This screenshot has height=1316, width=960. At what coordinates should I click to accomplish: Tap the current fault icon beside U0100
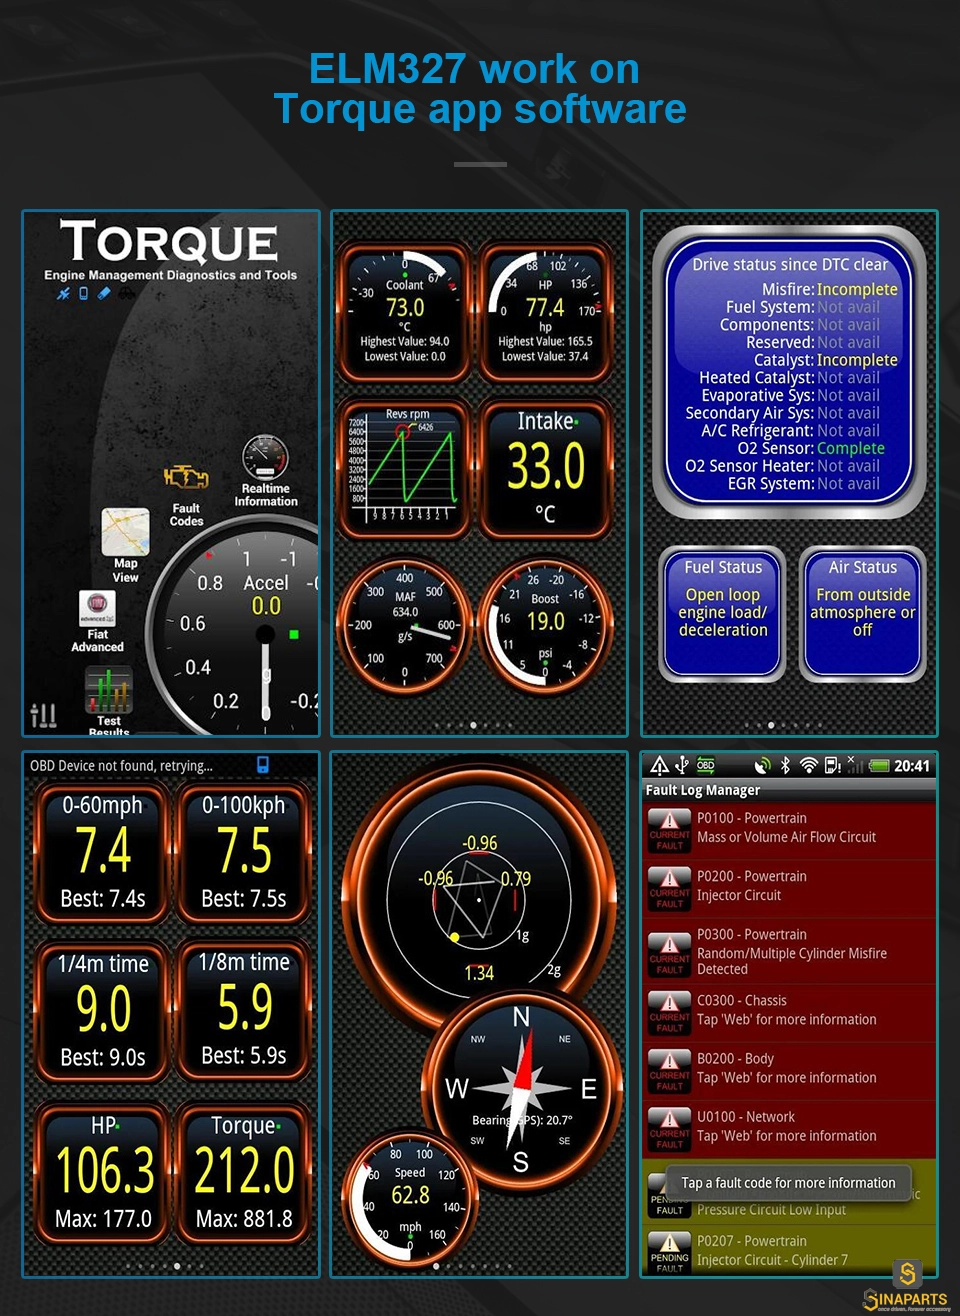670,1128
